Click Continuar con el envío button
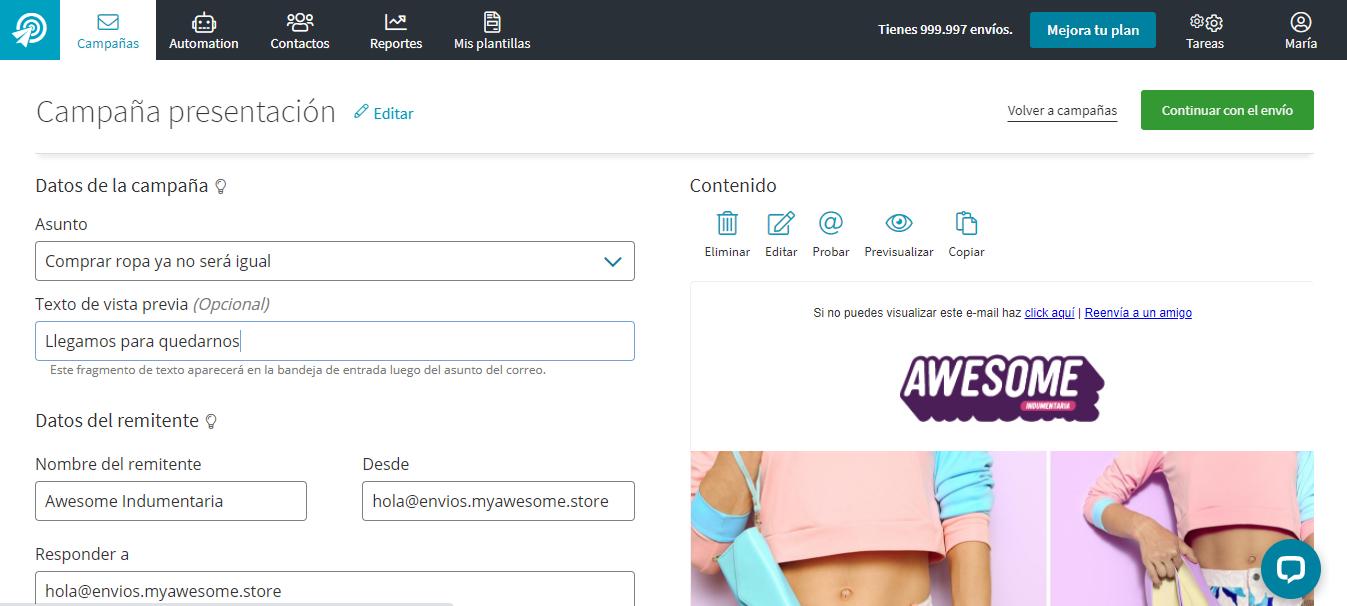The height and width of the screenshot is (606, 1347). (x=1227, y=110)
